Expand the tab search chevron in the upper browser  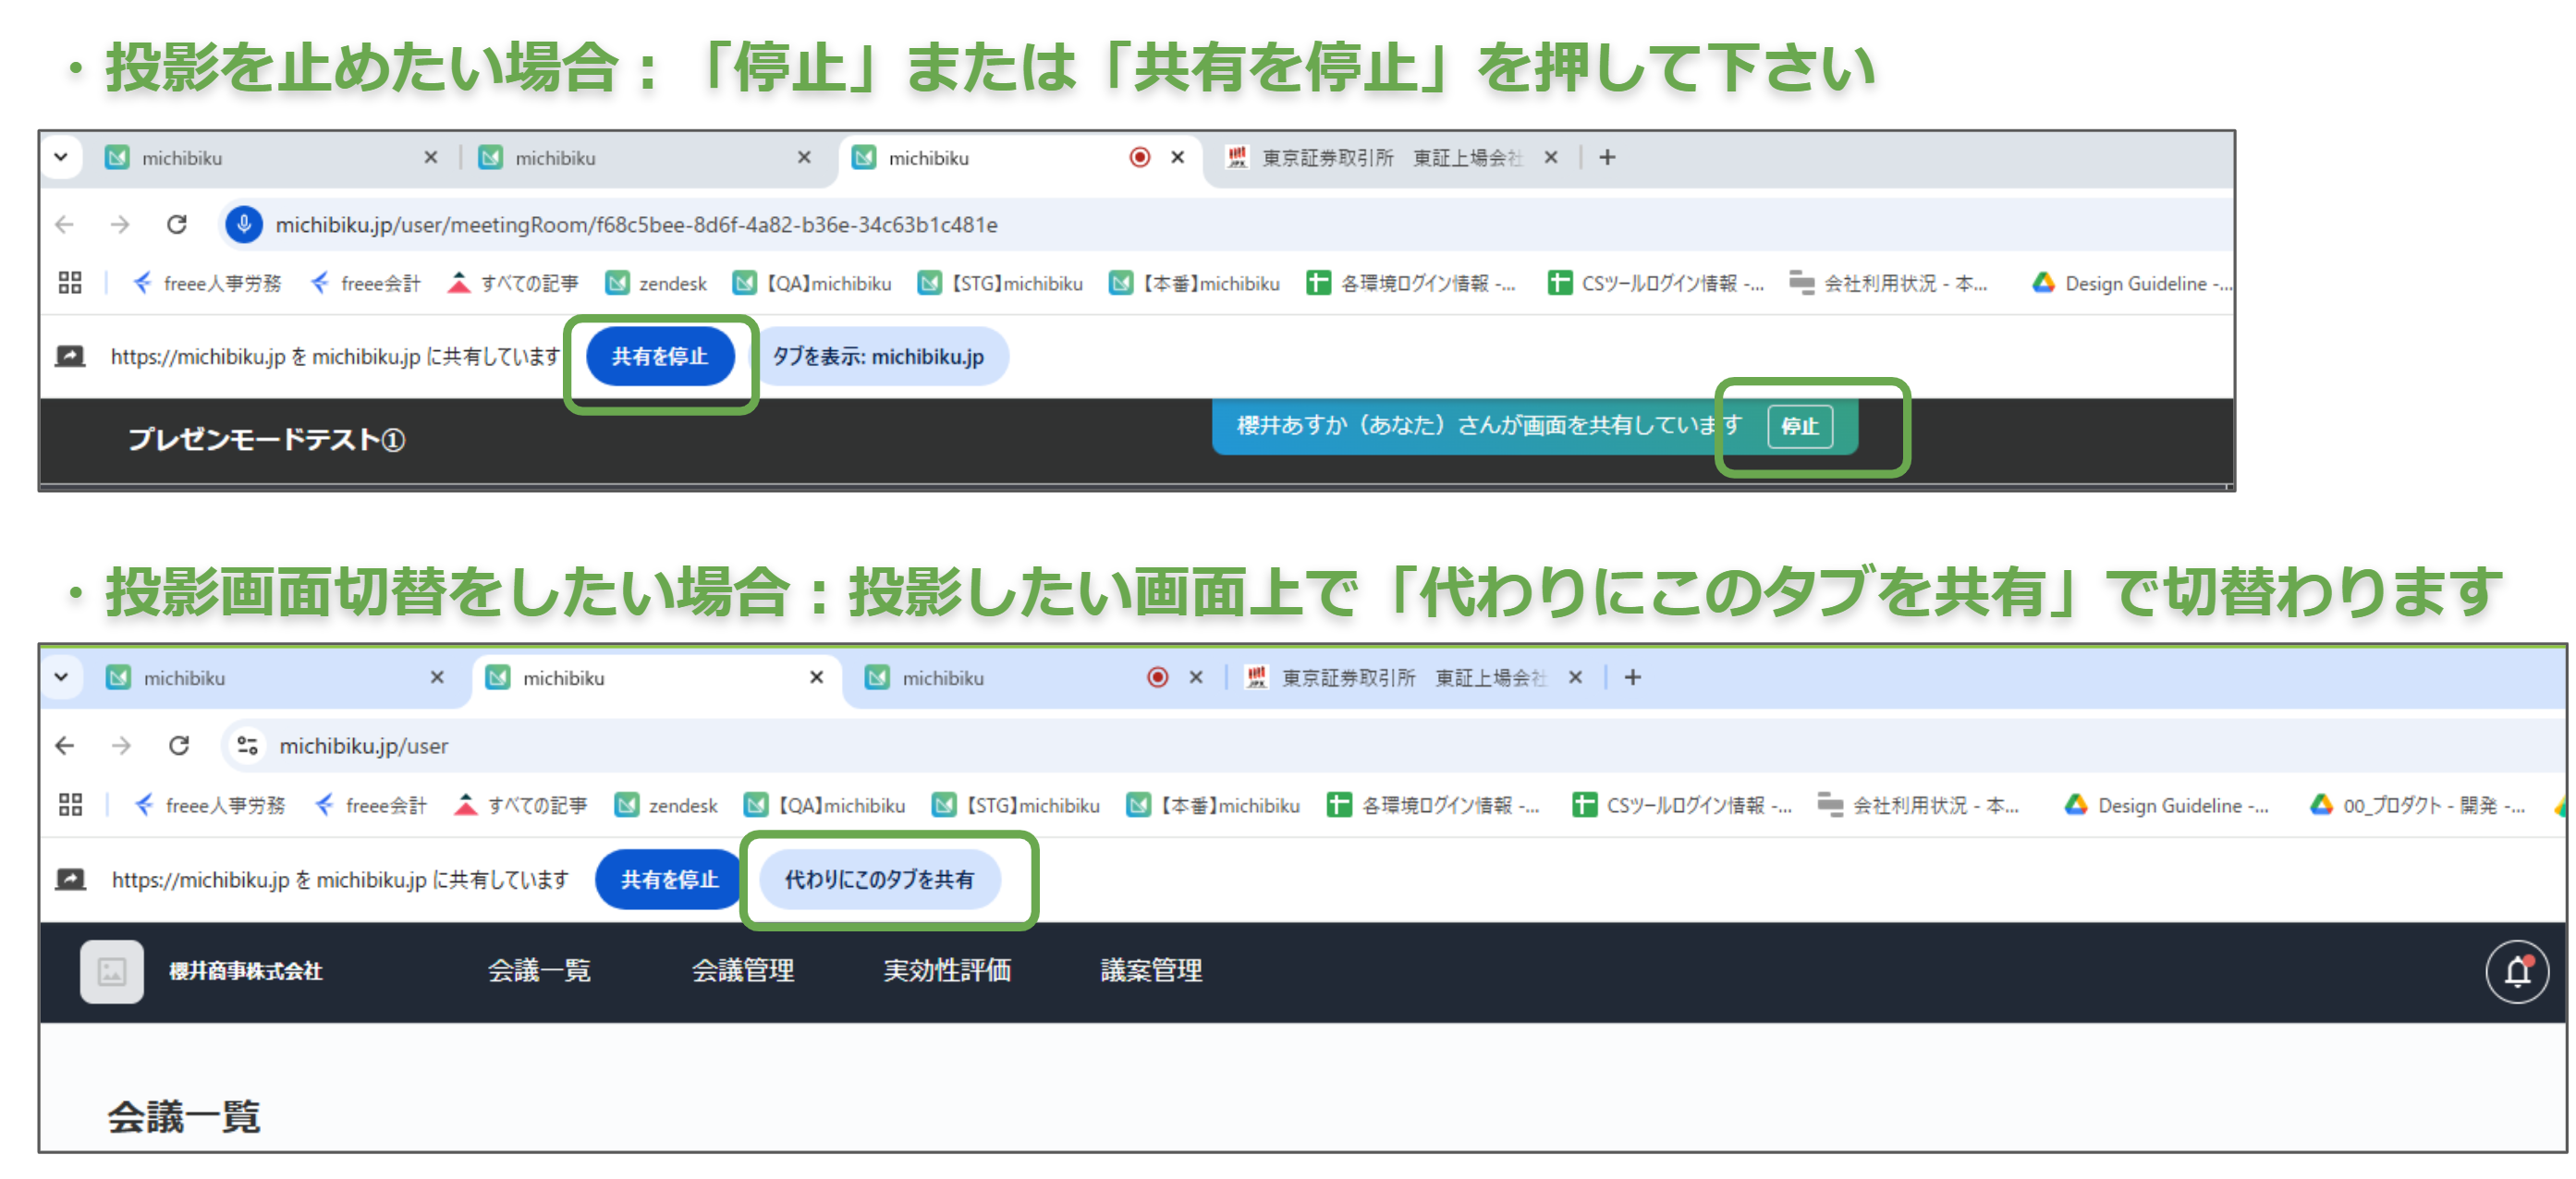coord(61,157)
